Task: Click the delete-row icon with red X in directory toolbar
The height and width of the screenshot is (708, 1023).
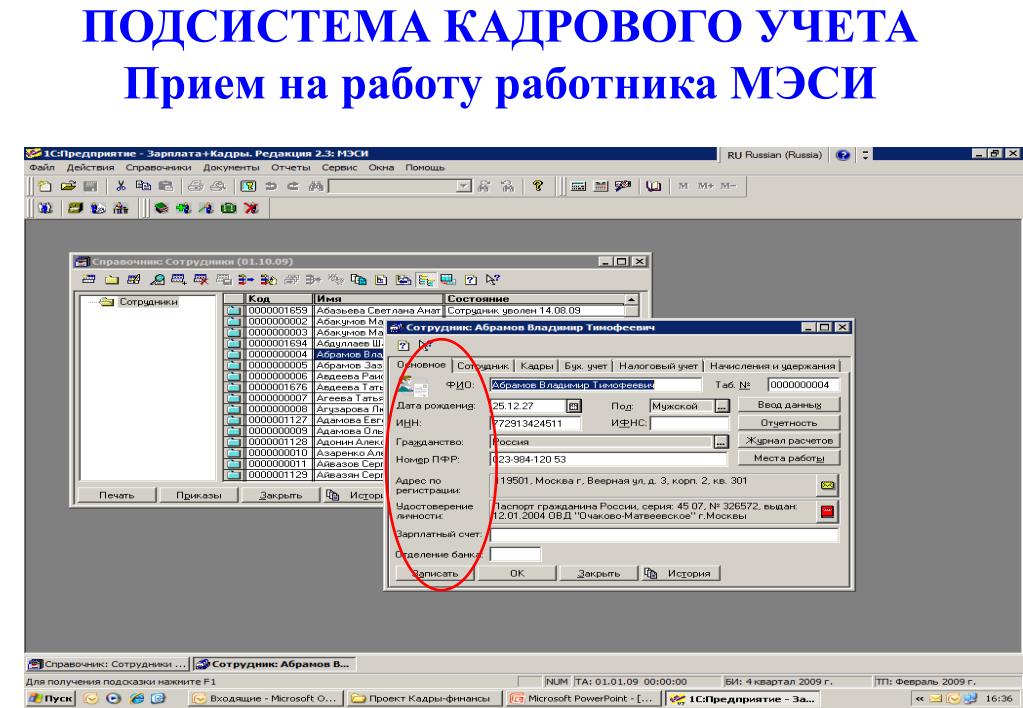Action: click(201, 280)
